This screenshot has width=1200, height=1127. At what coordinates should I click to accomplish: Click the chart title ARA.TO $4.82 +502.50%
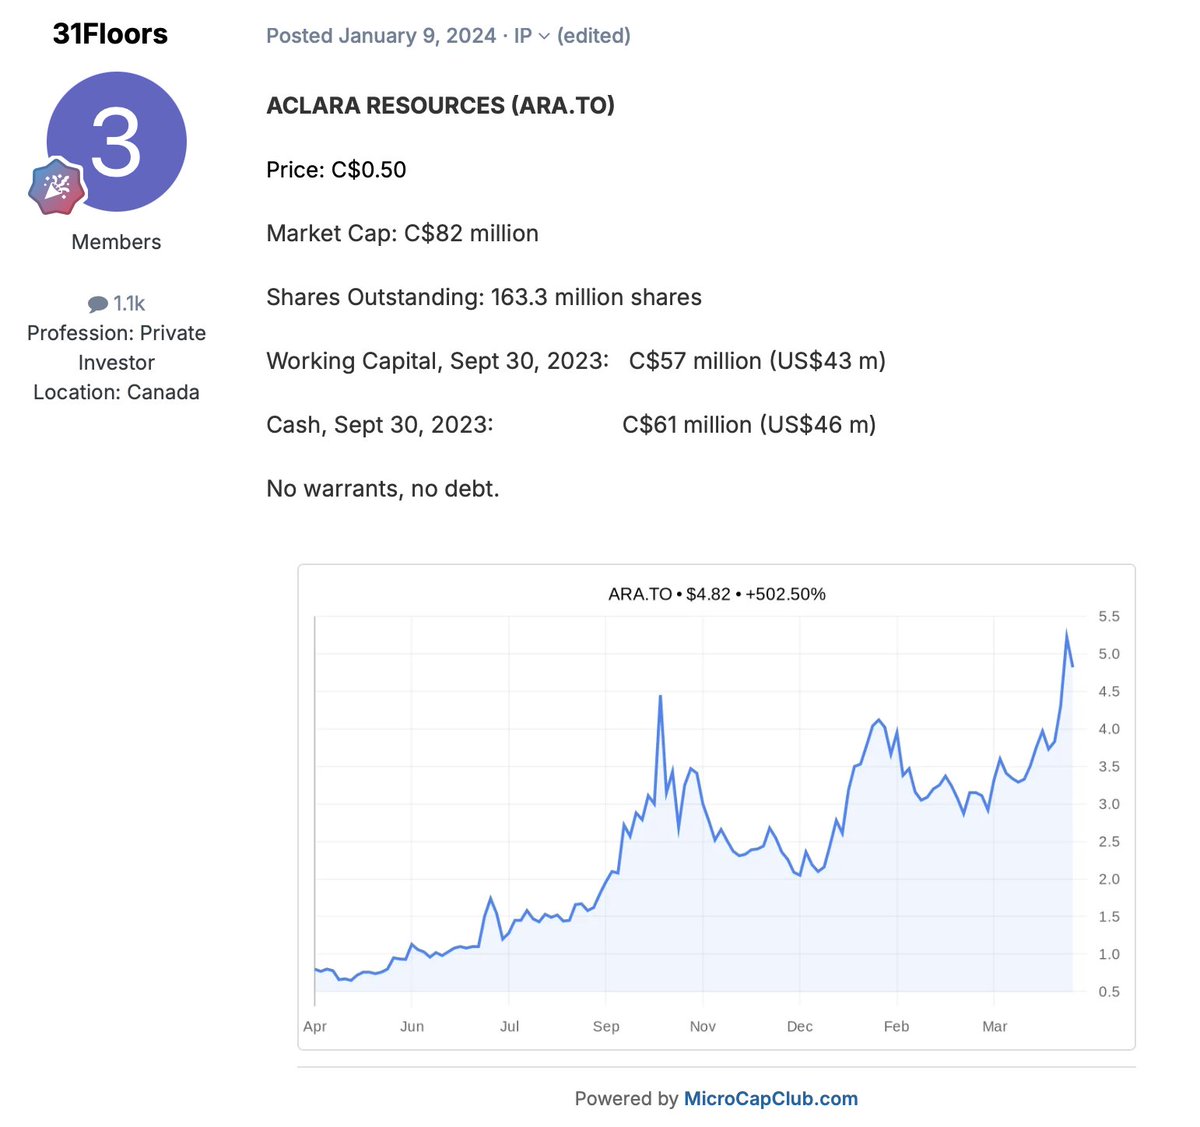pos(717,594)
